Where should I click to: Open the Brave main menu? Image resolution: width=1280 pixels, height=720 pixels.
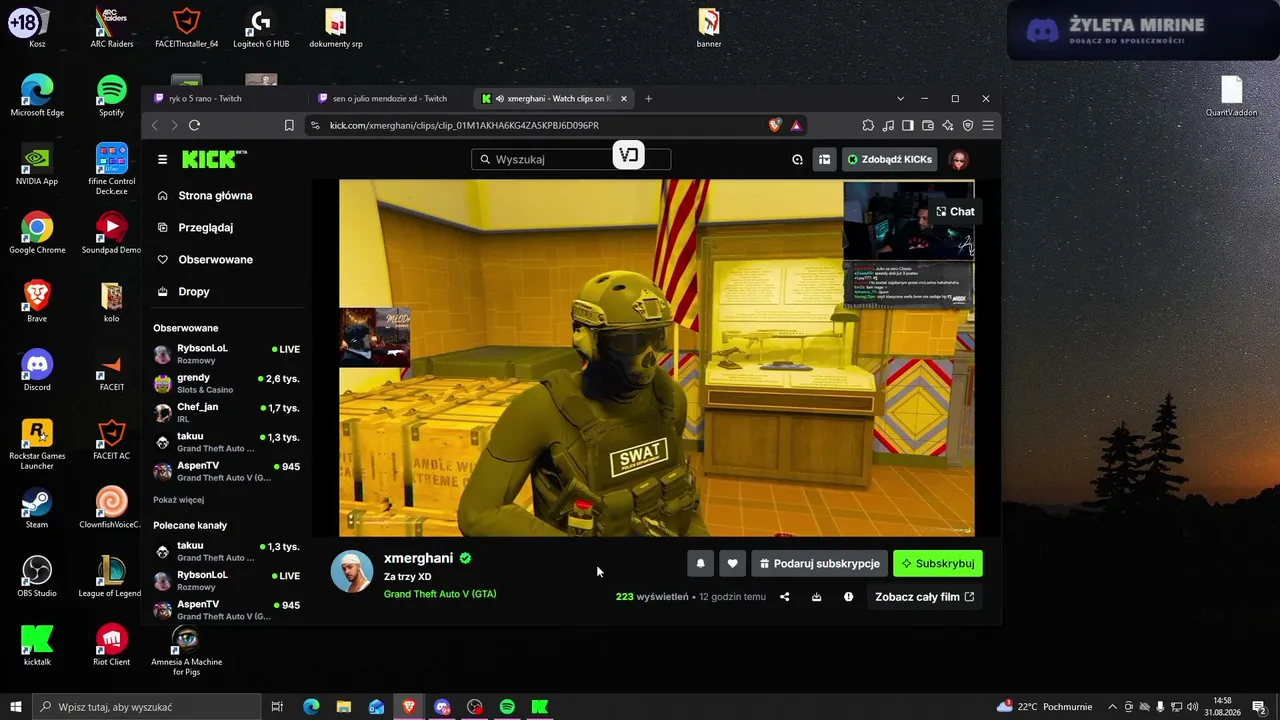(x=988, y=125)
